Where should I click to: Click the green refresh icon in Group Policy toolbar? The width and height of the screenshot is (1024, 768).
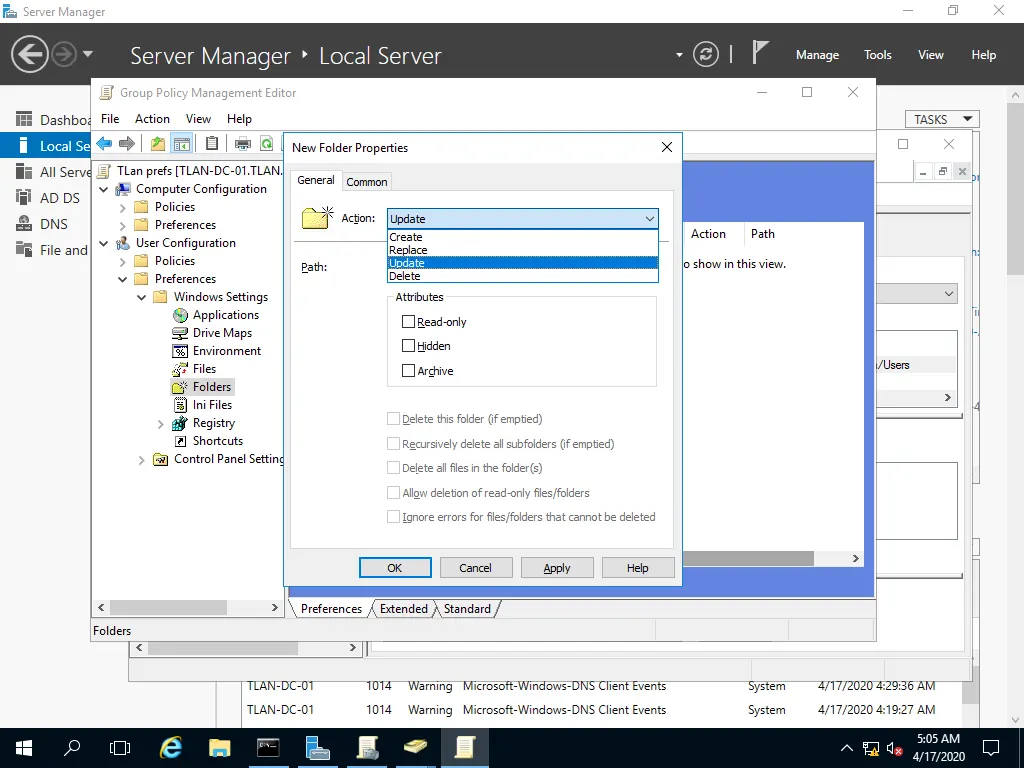(266, 143)
